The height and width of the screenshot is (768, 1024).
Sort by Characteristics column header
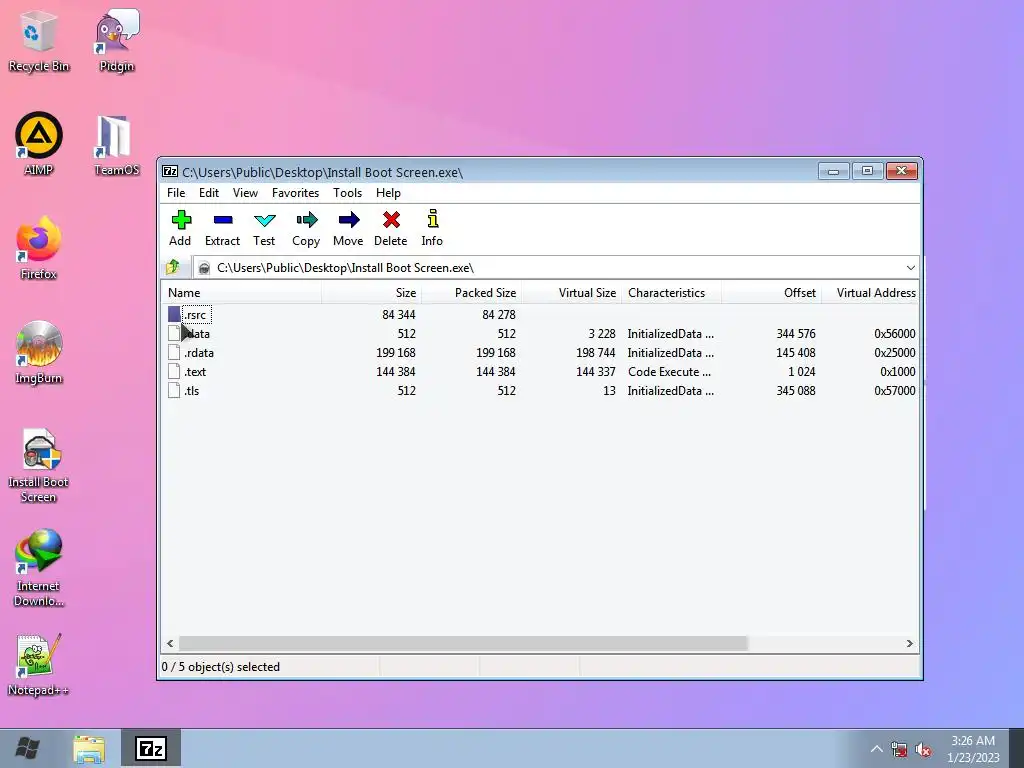click(671, 293)
